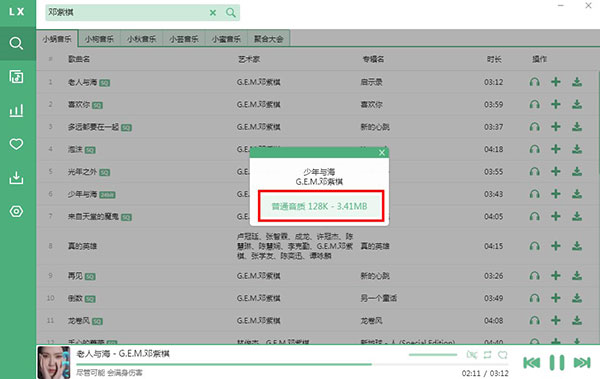Switch to the 小蜗音乐 source tab
This screenshot has height=379, width=600.
57,39
